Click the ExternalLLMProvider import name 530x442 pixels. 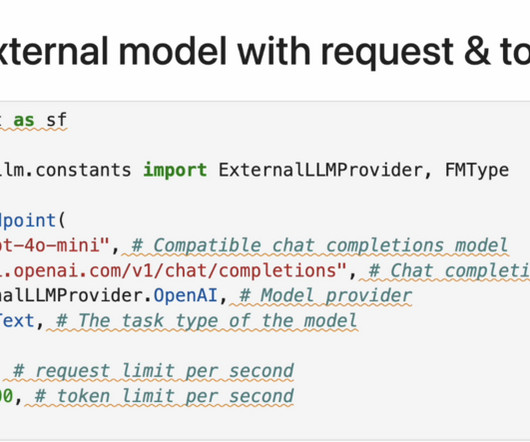(x=320, y=170)
